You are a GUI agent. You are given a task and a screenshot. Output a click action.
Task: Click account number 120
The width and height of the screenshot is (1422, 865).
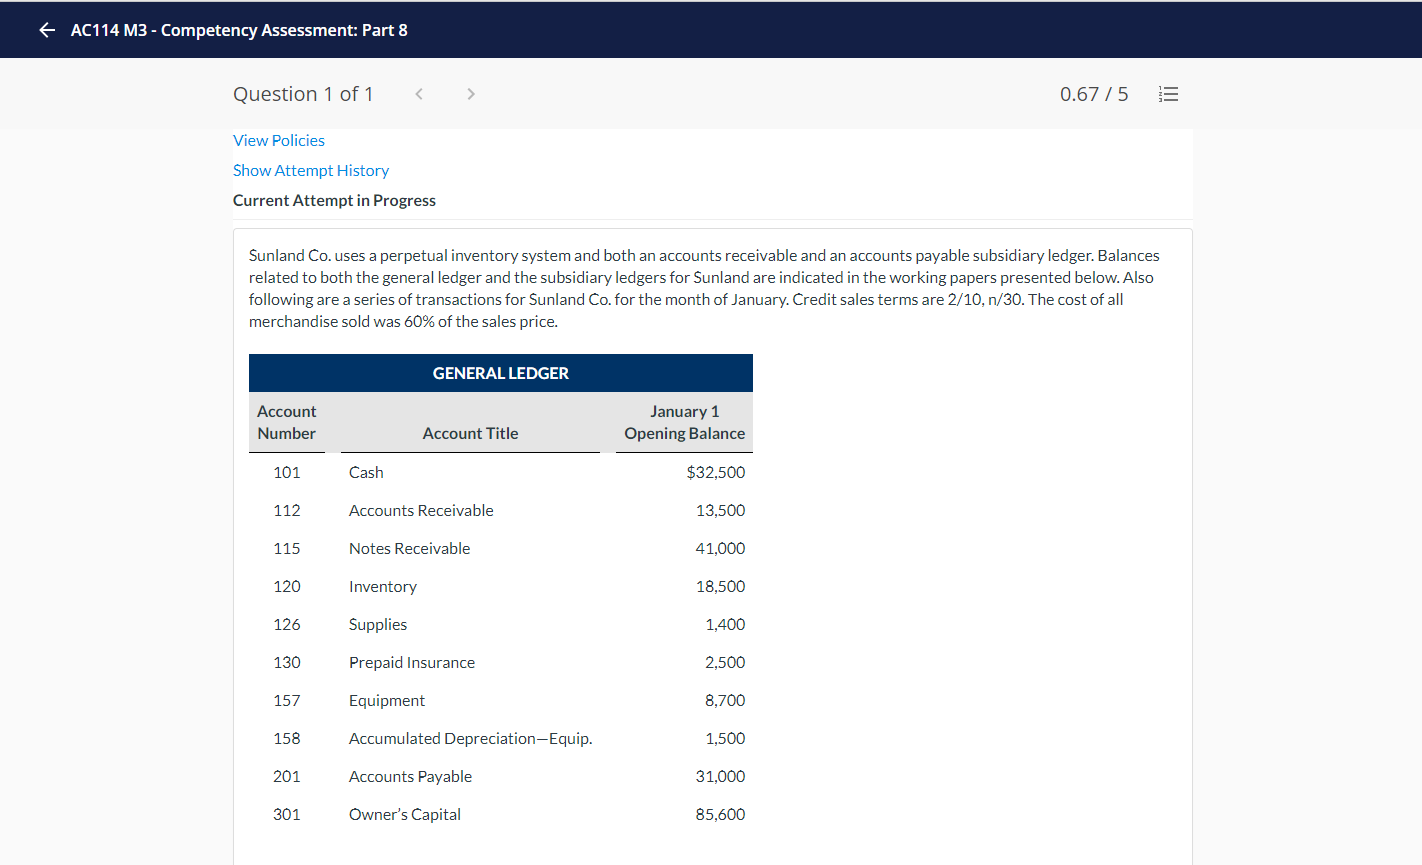click(287, 586)
